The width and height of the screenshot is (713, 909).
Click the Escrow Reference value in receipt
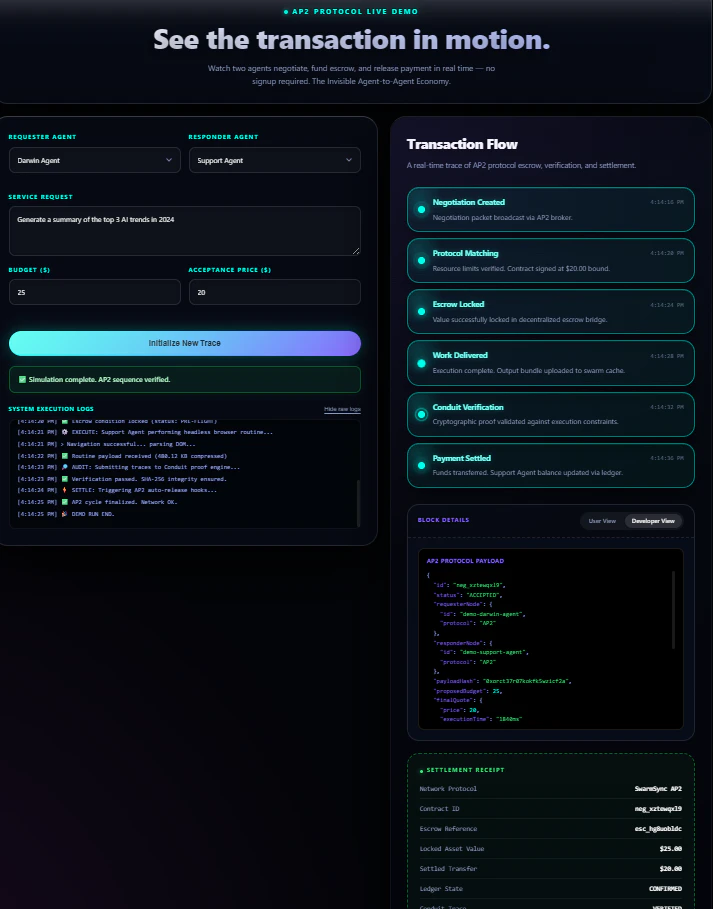pos(658,829)
